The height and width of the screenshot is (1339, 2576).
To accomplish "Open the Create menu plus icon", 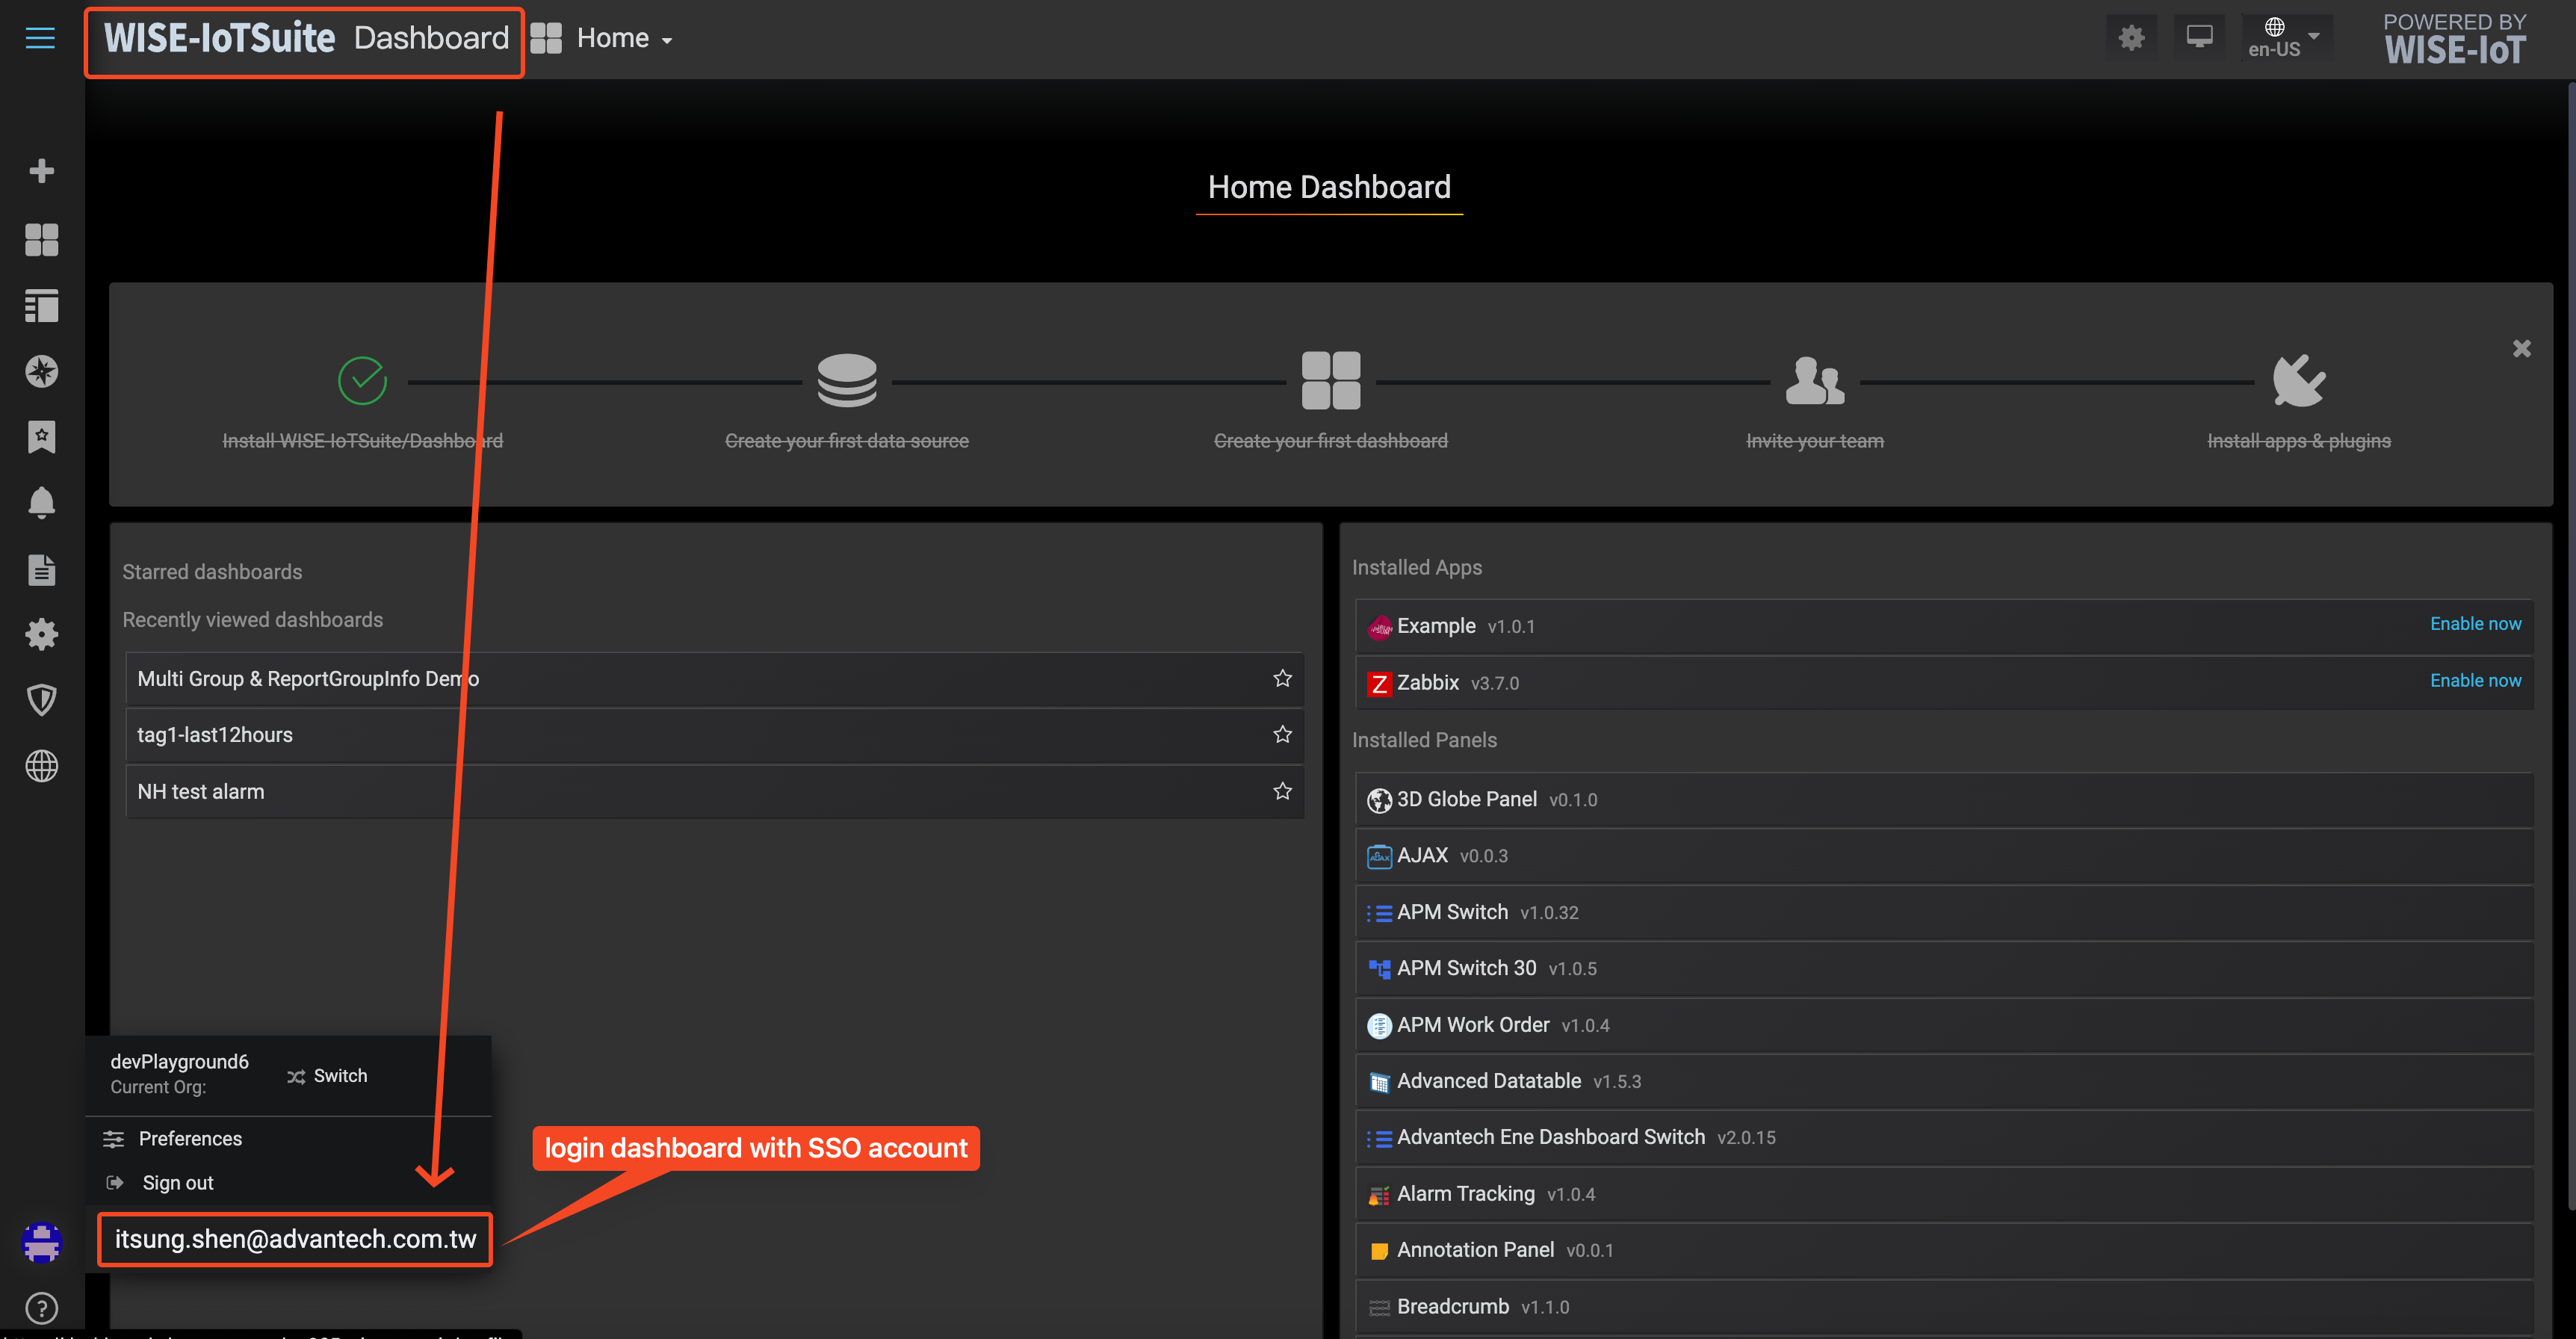I will pyautogui.click(x=42, y=170).
